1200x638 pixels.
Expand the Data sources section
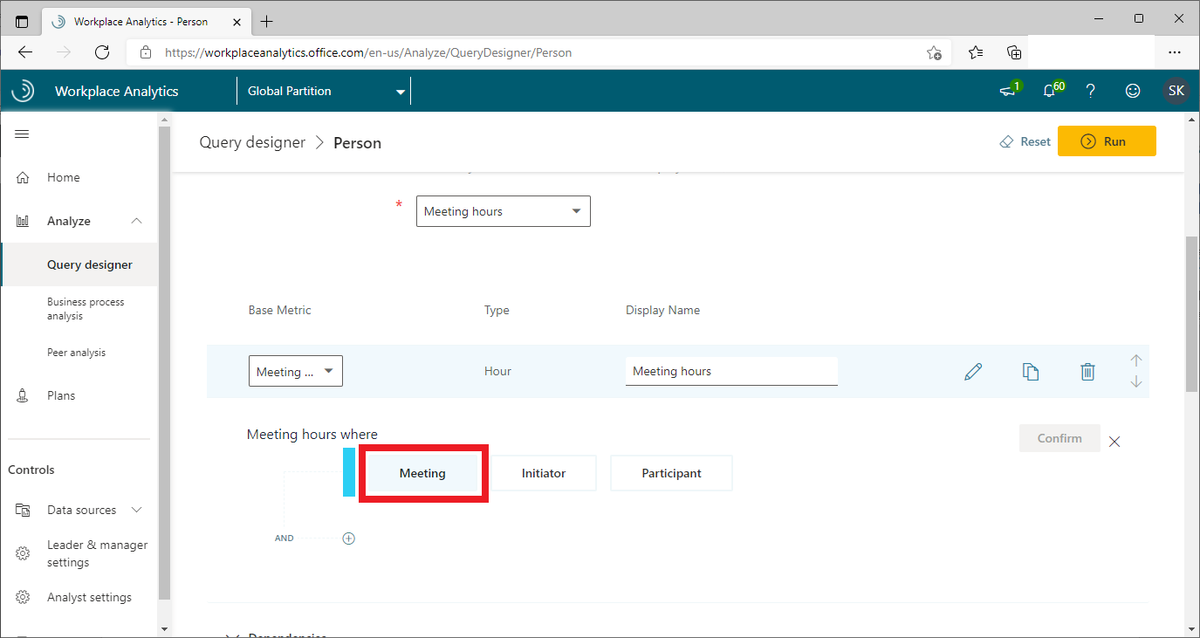tap(137, 510)
